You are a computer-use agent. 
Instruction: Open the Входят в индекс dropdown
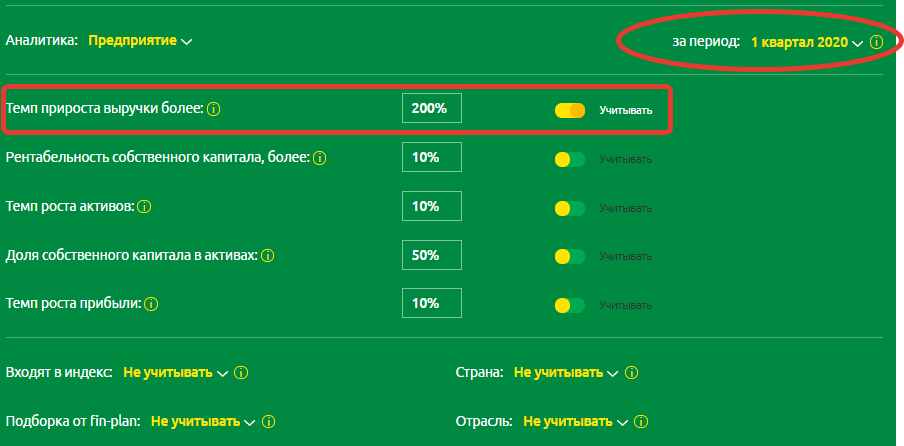176,373
